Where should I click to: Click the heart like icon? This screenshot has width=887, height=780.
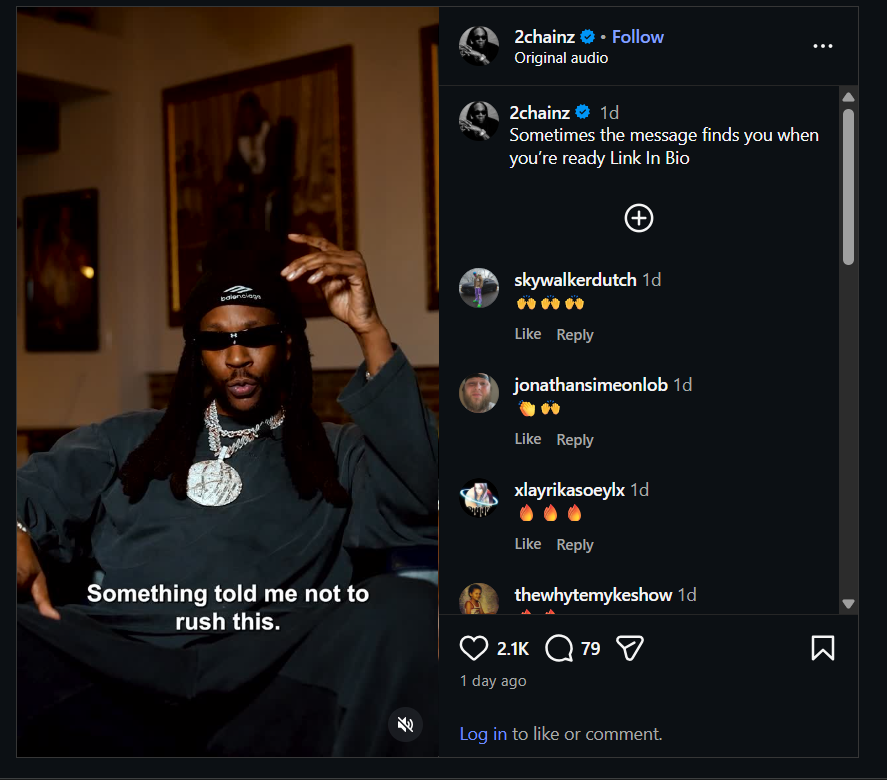(474, 649)
